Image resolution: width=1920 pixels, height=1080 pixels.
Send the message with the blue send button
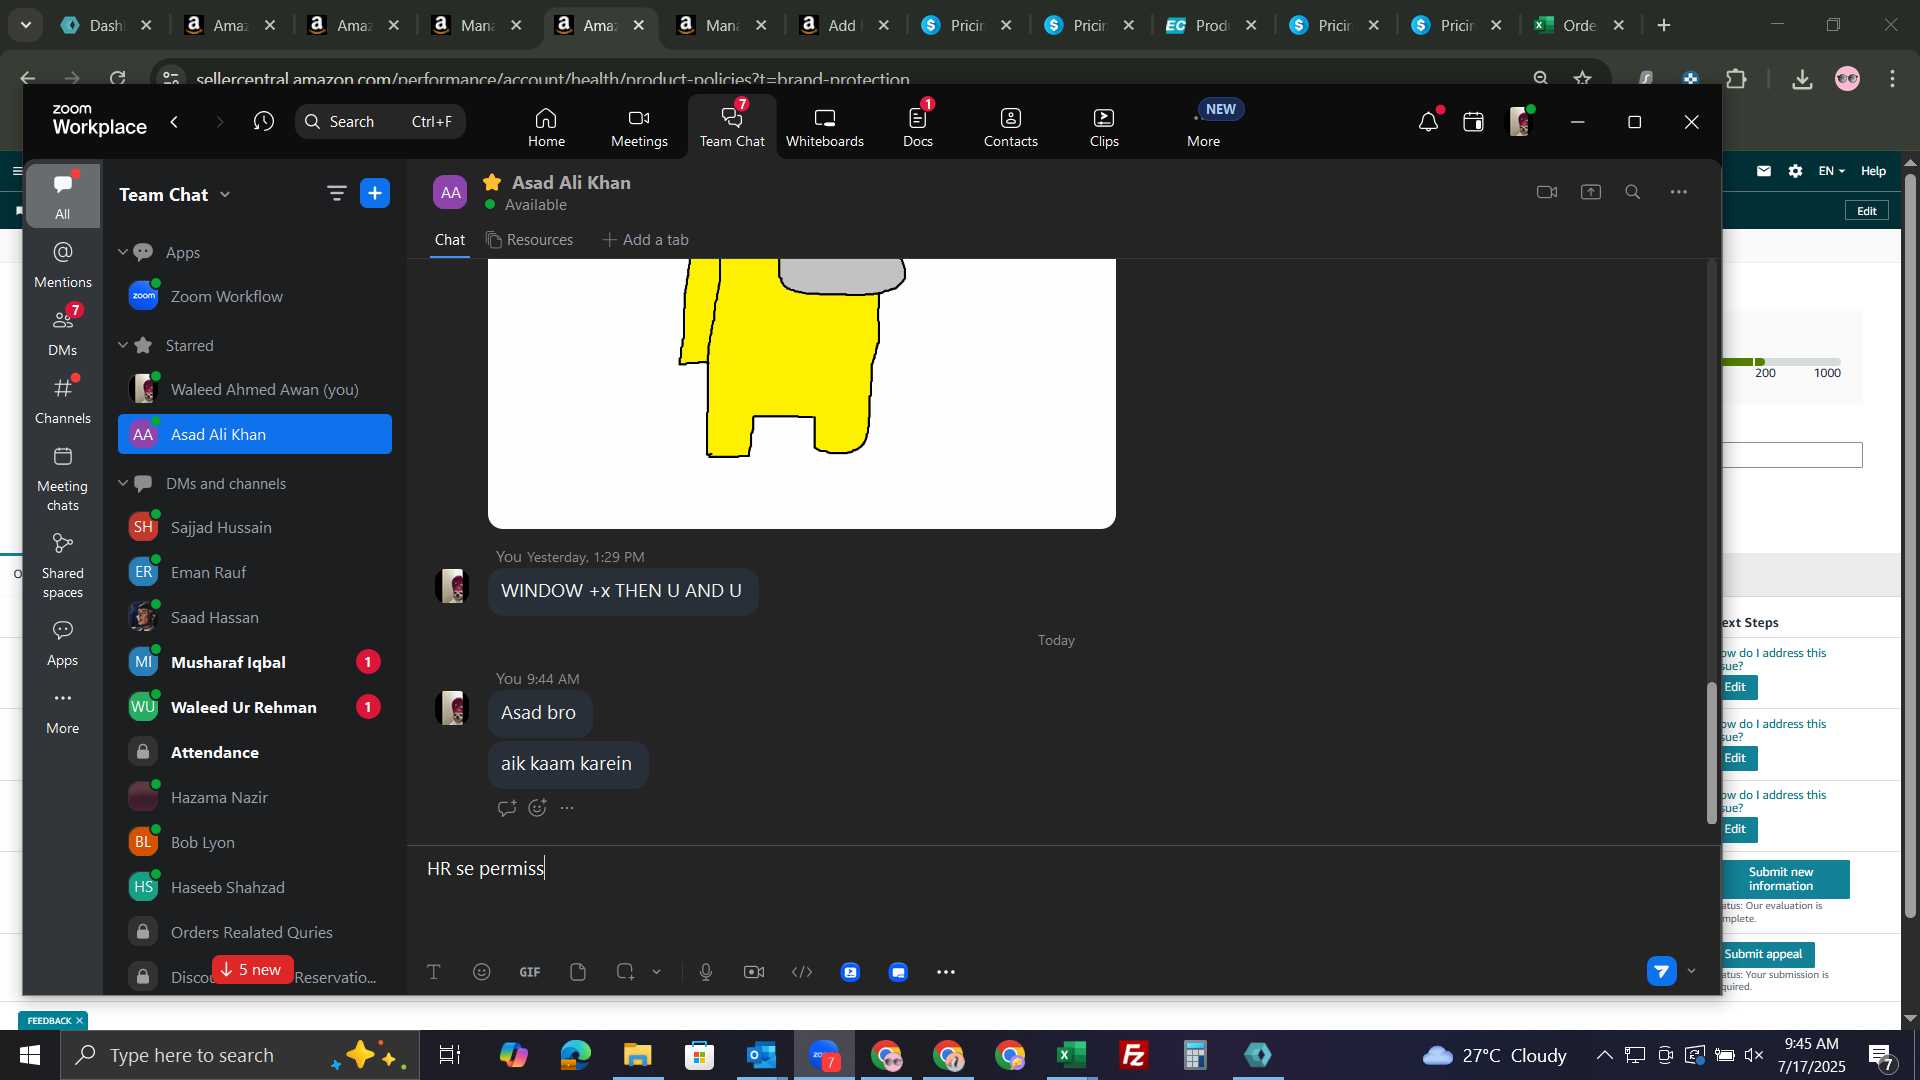coord(1661,971)
